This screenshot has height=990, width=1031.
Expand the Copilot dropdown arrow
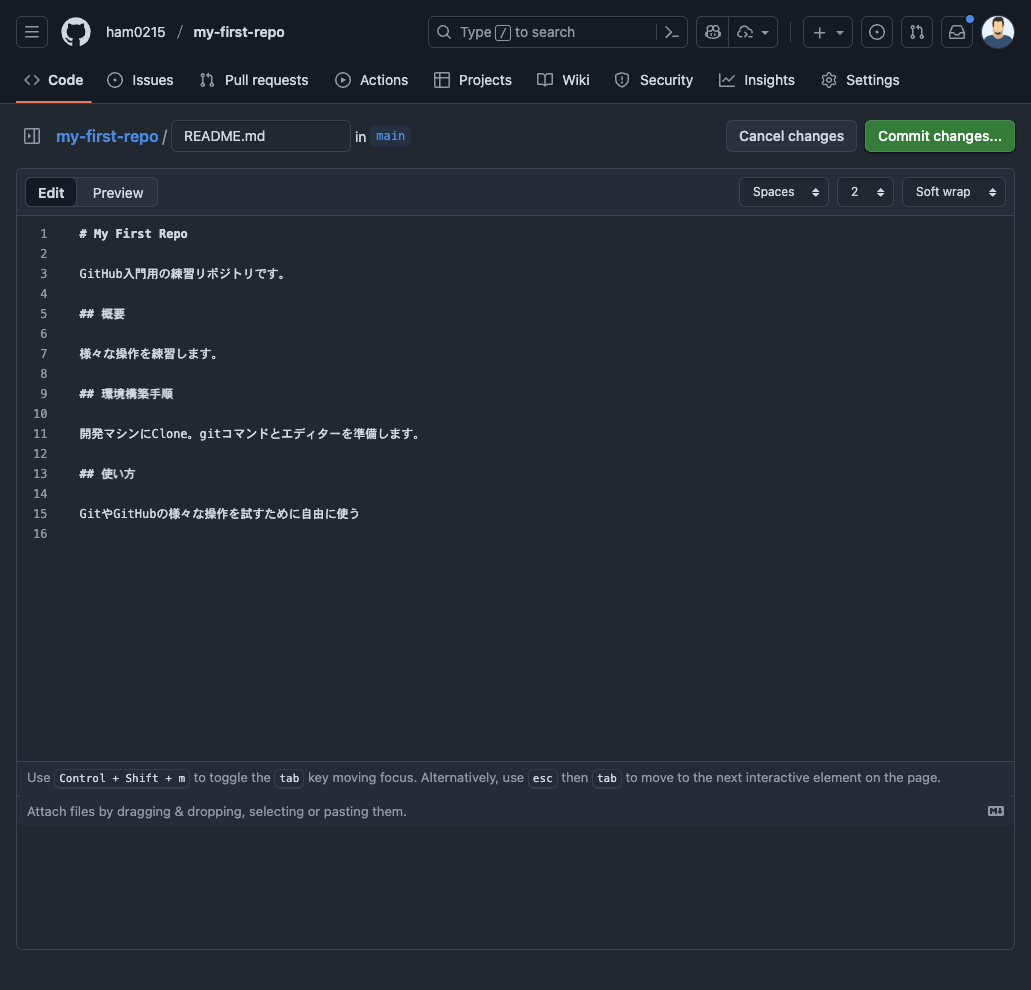765,31
